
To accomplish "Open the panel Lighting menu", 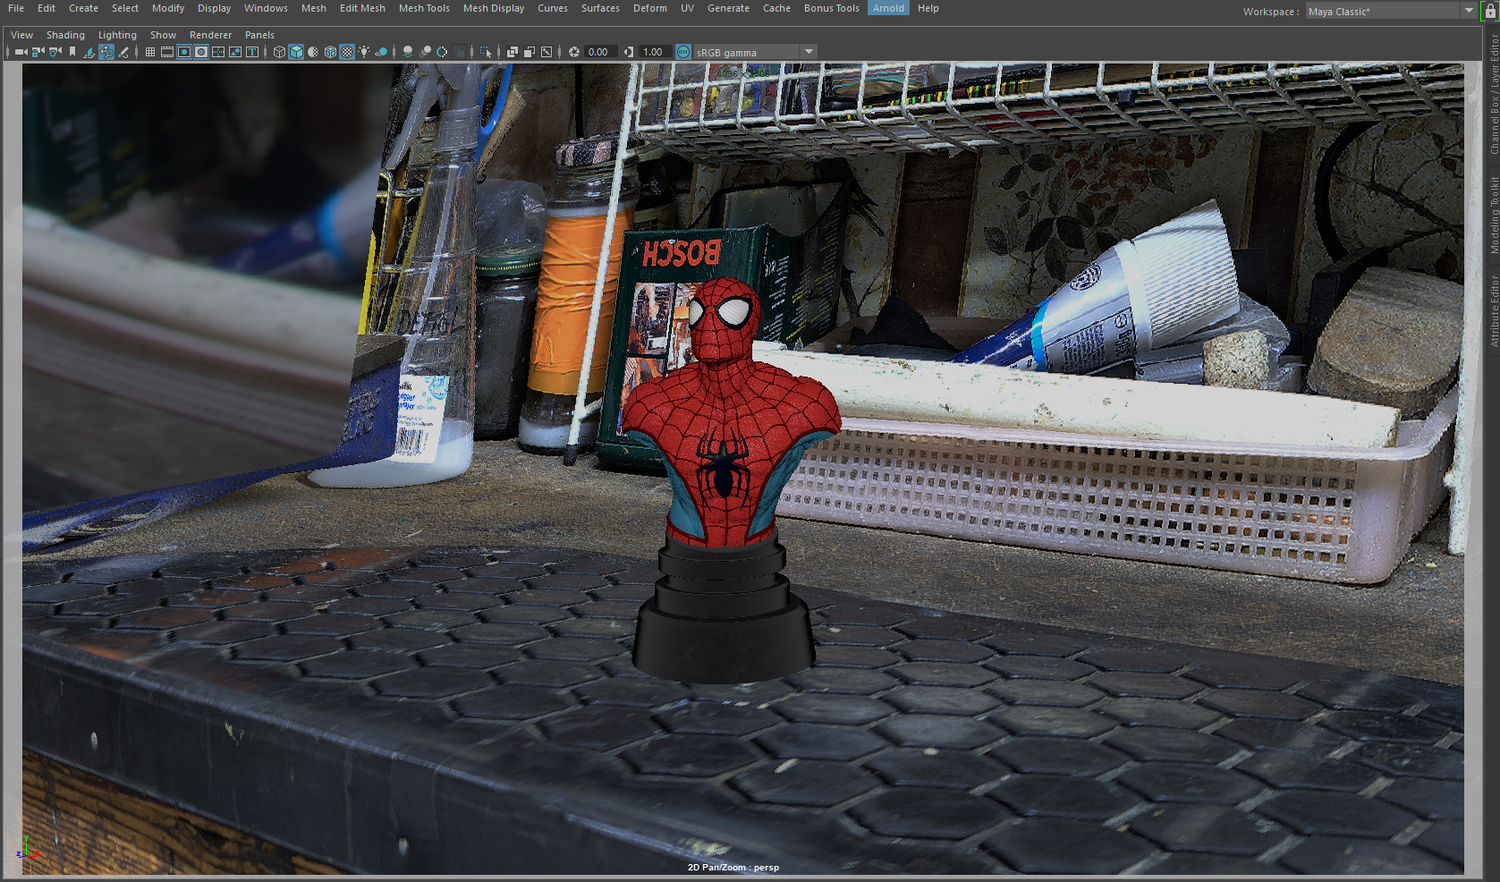I will (x=118, y=35).
